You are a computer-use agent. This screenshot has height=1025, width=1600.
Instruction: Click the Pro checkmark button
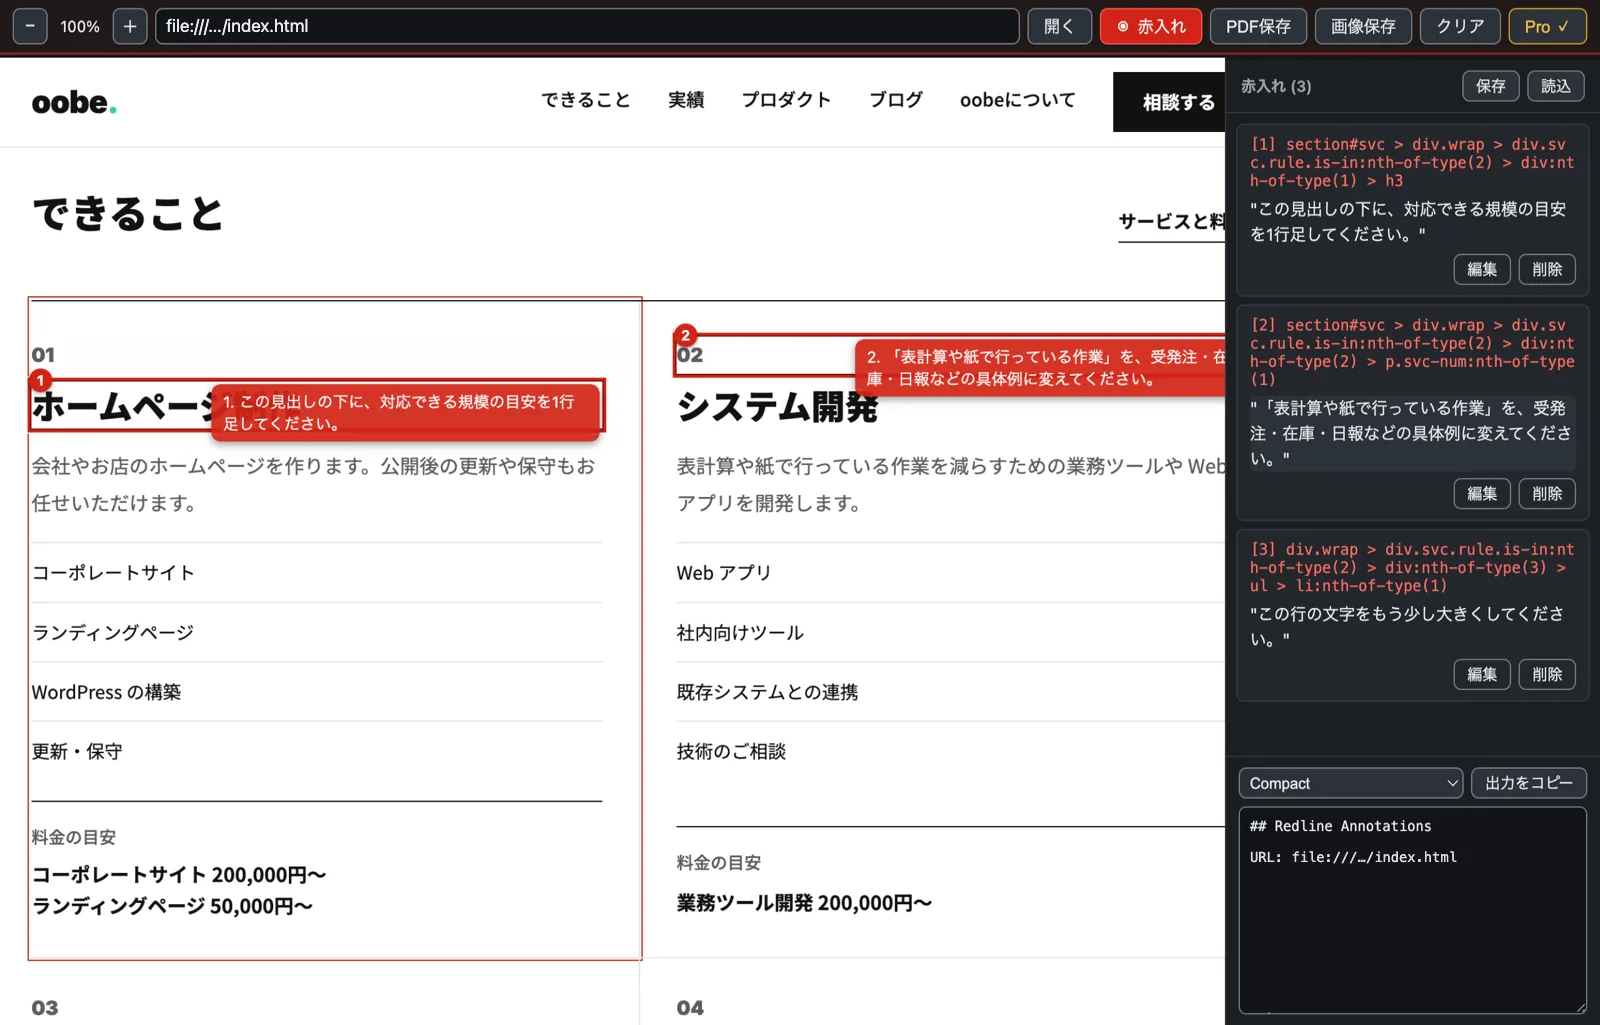[1547, 26]
